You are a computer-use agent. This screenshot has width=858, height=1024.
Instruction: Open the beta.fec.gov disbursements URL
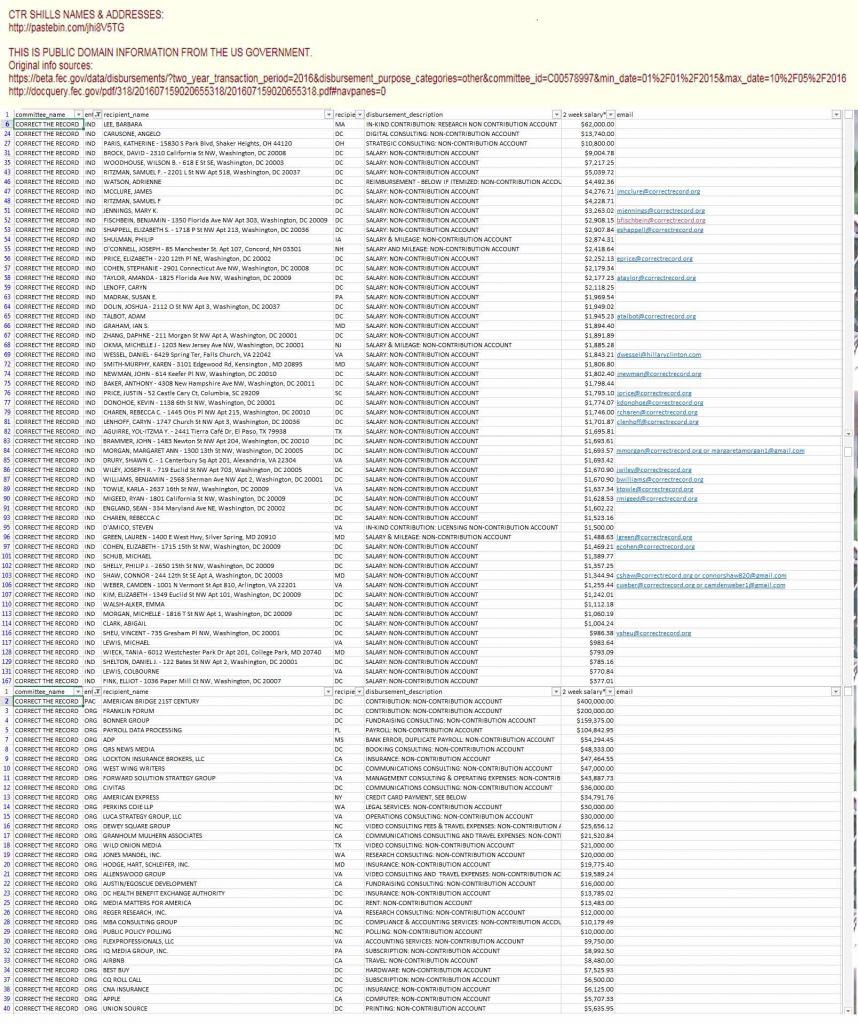coord(427,78)
